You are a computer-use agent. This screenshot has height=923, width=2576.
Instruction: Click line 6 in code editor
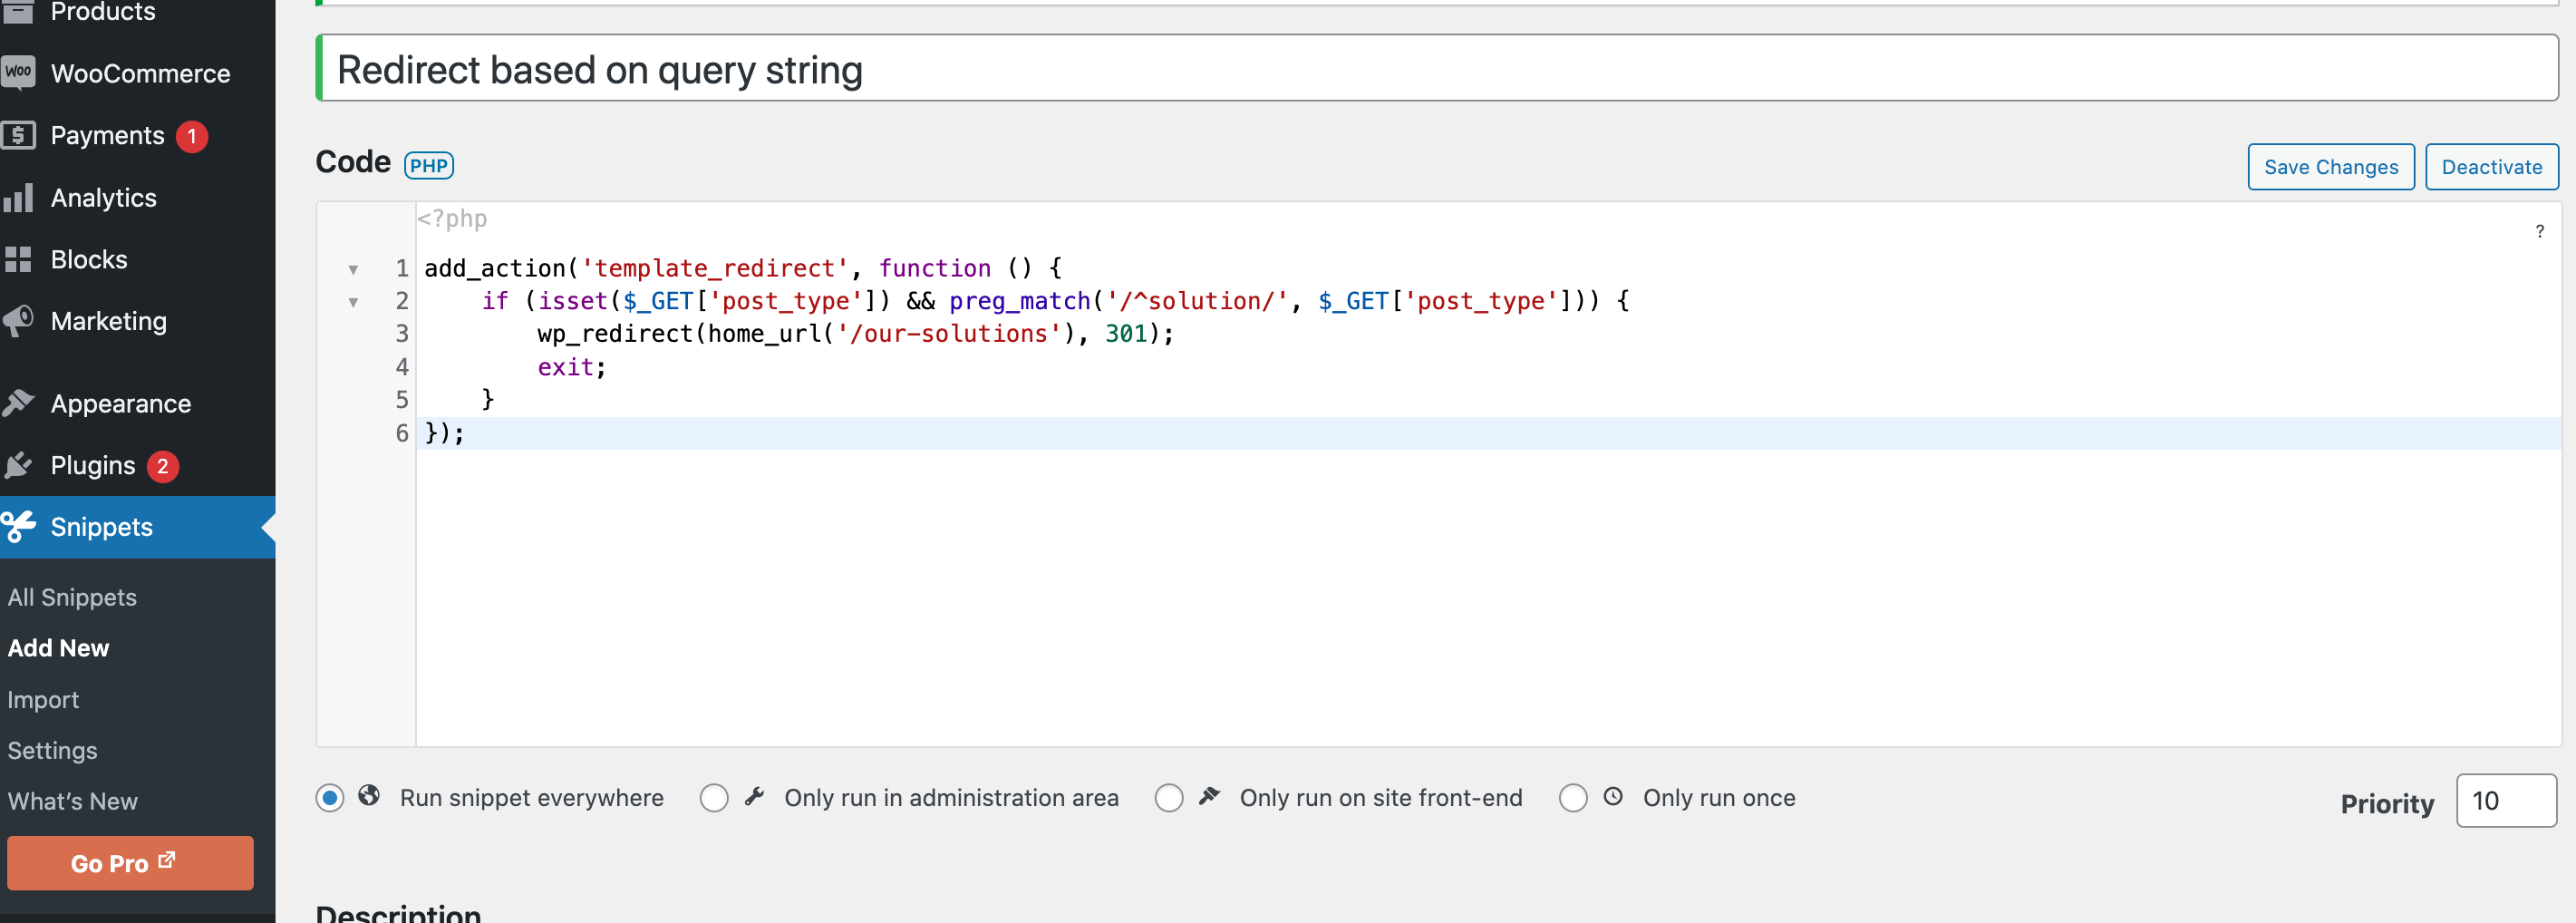pyautogui.click(x=1488, y=433)
